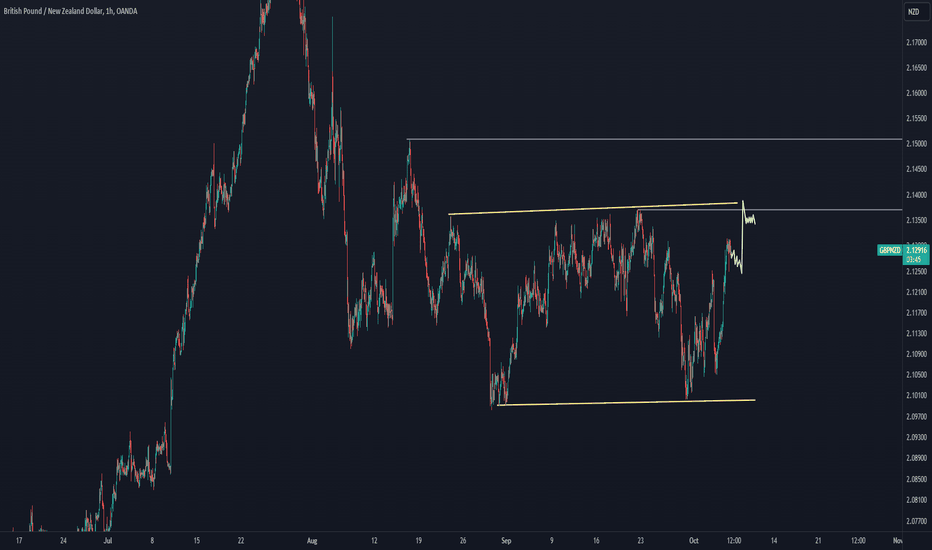Click the 2.11300 price axis label
The height and width of the screenshot is (550, 932).
click(916, 334)
